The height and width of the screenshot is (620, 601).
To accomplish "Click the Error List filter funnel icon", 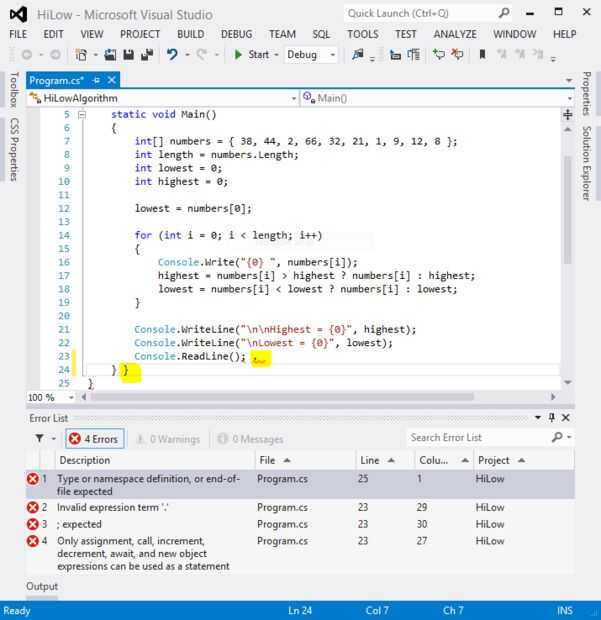I will tap(40, 438).
